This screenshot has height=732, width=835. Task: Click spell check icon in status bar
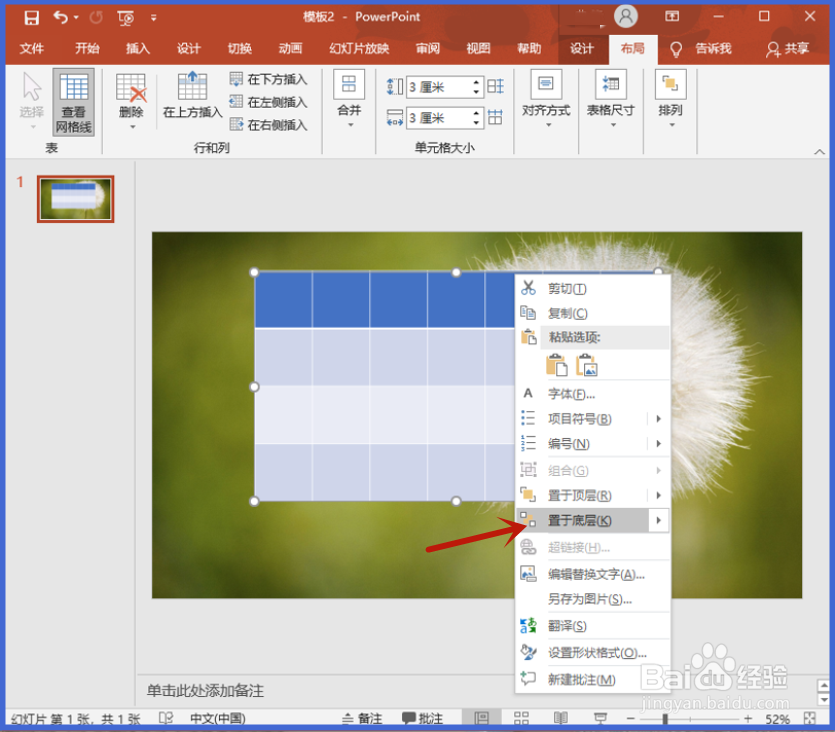point(166,719)
